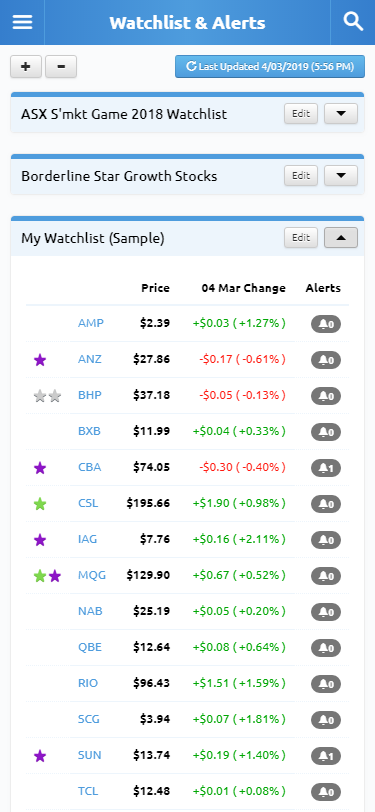The width and height of the screenshot is (375, 812).
Task: Click the stars beside MQG
Action: 47,575
